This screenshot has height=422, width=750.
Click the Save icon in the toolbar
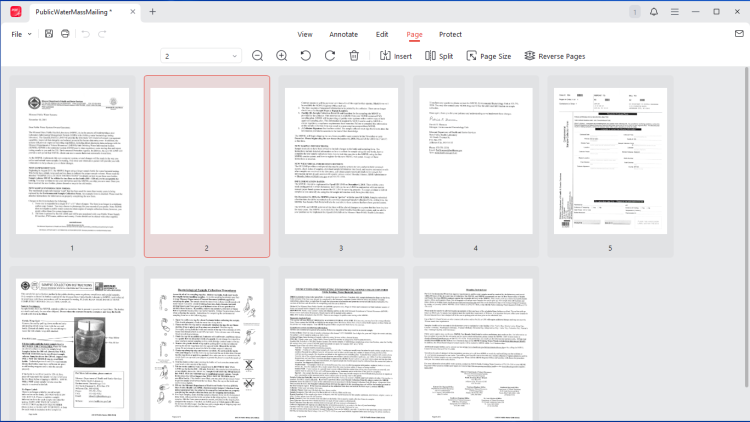pyautogui.click(x=49, y=34)
